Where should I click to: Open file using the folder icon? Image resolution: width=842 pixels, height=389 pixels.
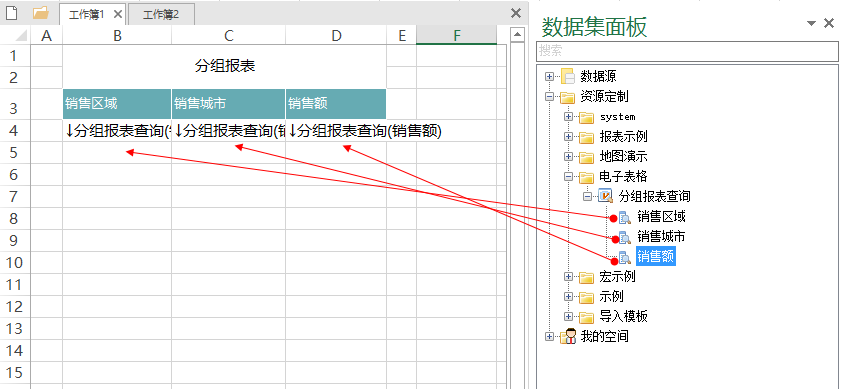40,13
